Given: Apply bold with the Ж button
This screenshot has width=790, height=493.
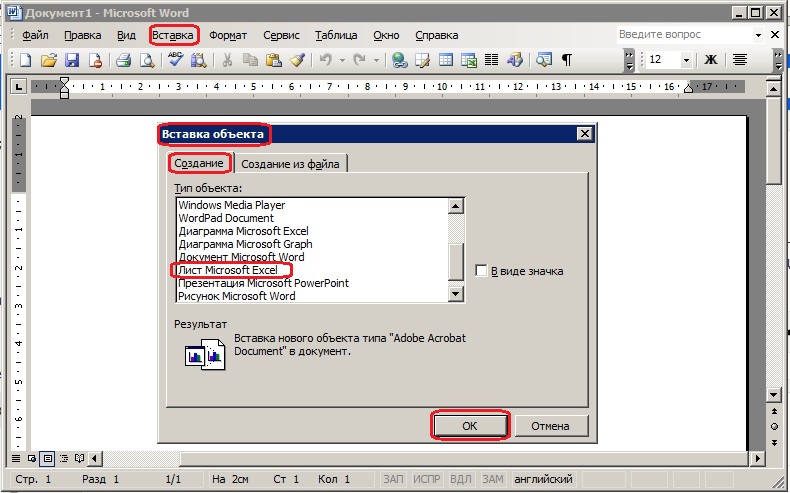Looking at the screenshot, I should pyautogui.click(x=710, y=60).
